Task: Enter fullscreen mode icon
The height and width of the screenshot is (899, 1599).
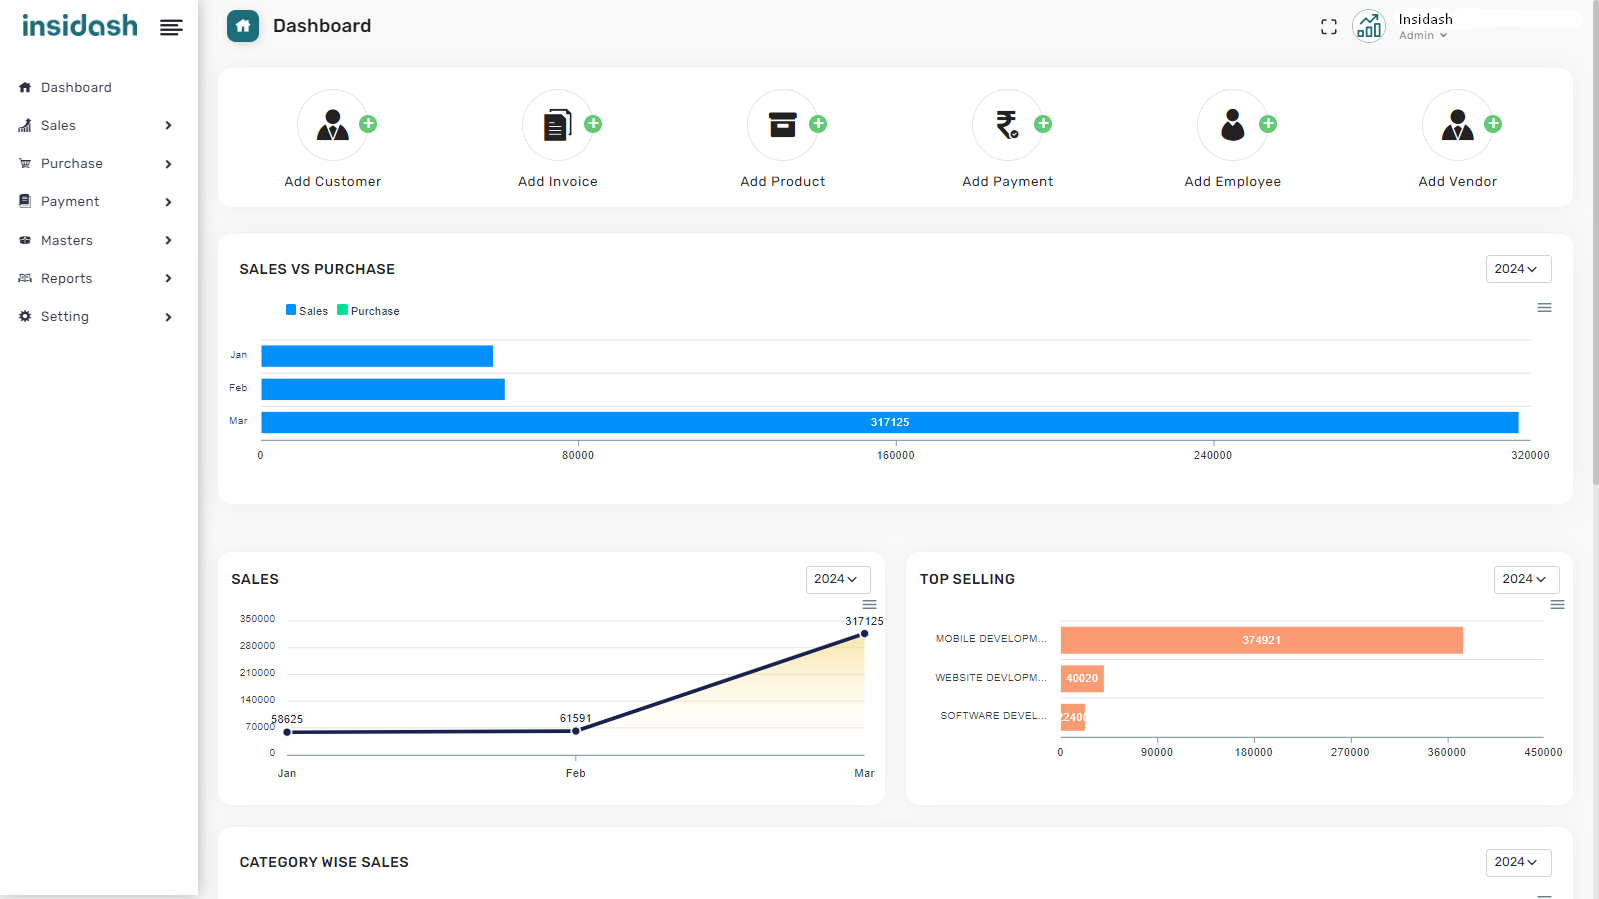Action: [1329, 27]
